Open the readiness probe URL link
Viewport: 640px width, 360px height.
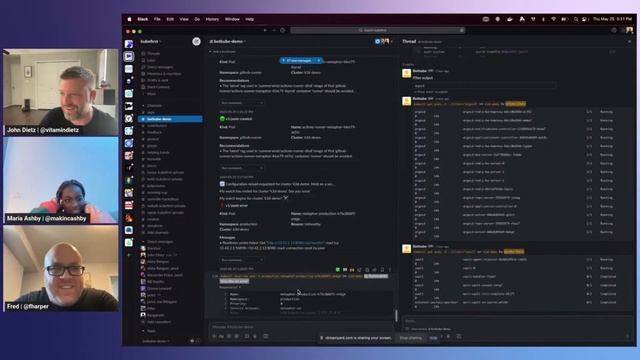[296, 243]
